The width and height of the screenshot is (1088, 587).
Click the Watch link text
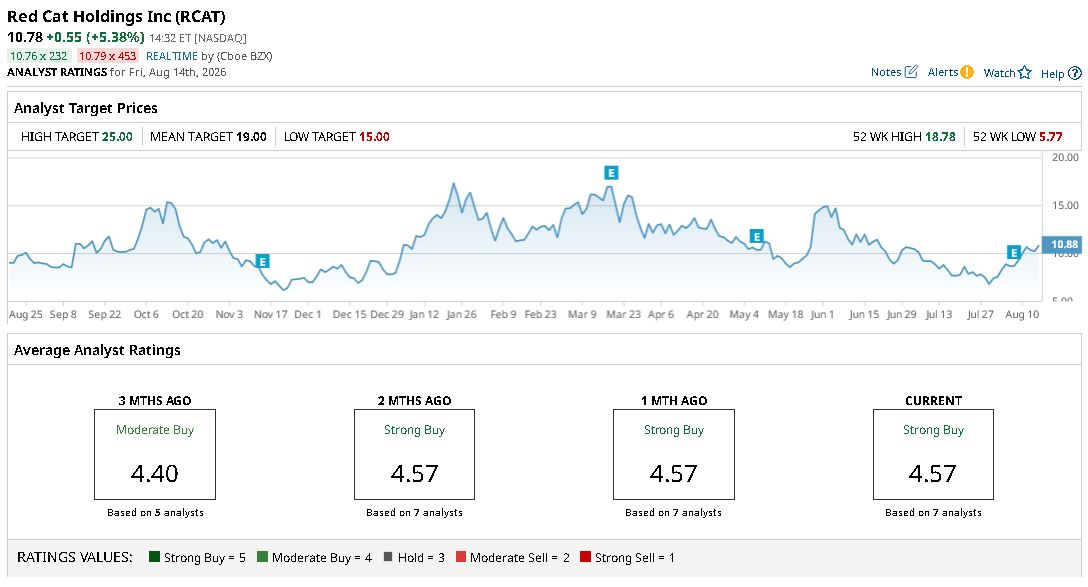pyautogui.click(x=999, y=73)
